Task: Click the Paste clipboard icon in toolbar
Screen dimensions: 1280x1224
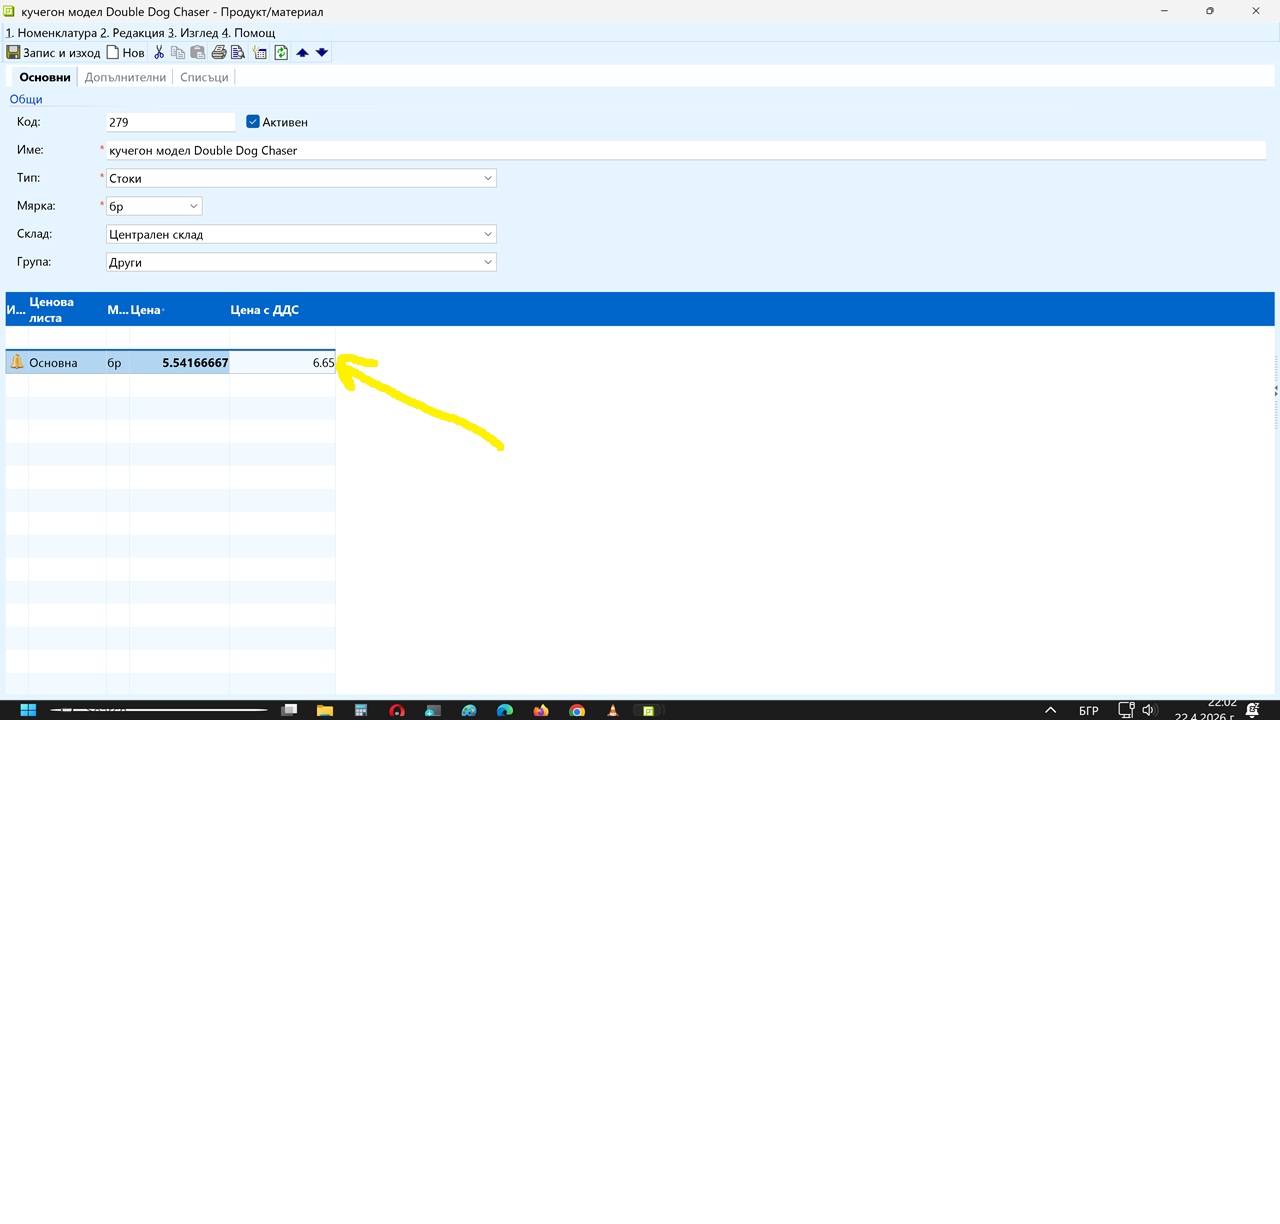Action: pyautogui.click(x=198, y=53)
